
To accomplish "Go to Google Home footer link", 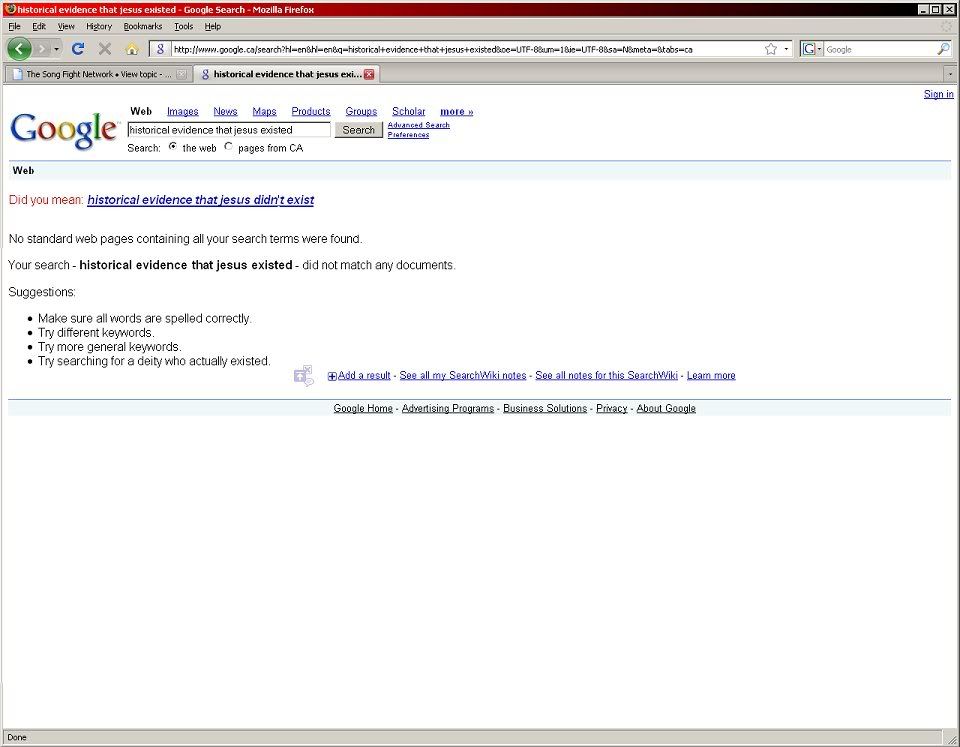I will [362, 408].
